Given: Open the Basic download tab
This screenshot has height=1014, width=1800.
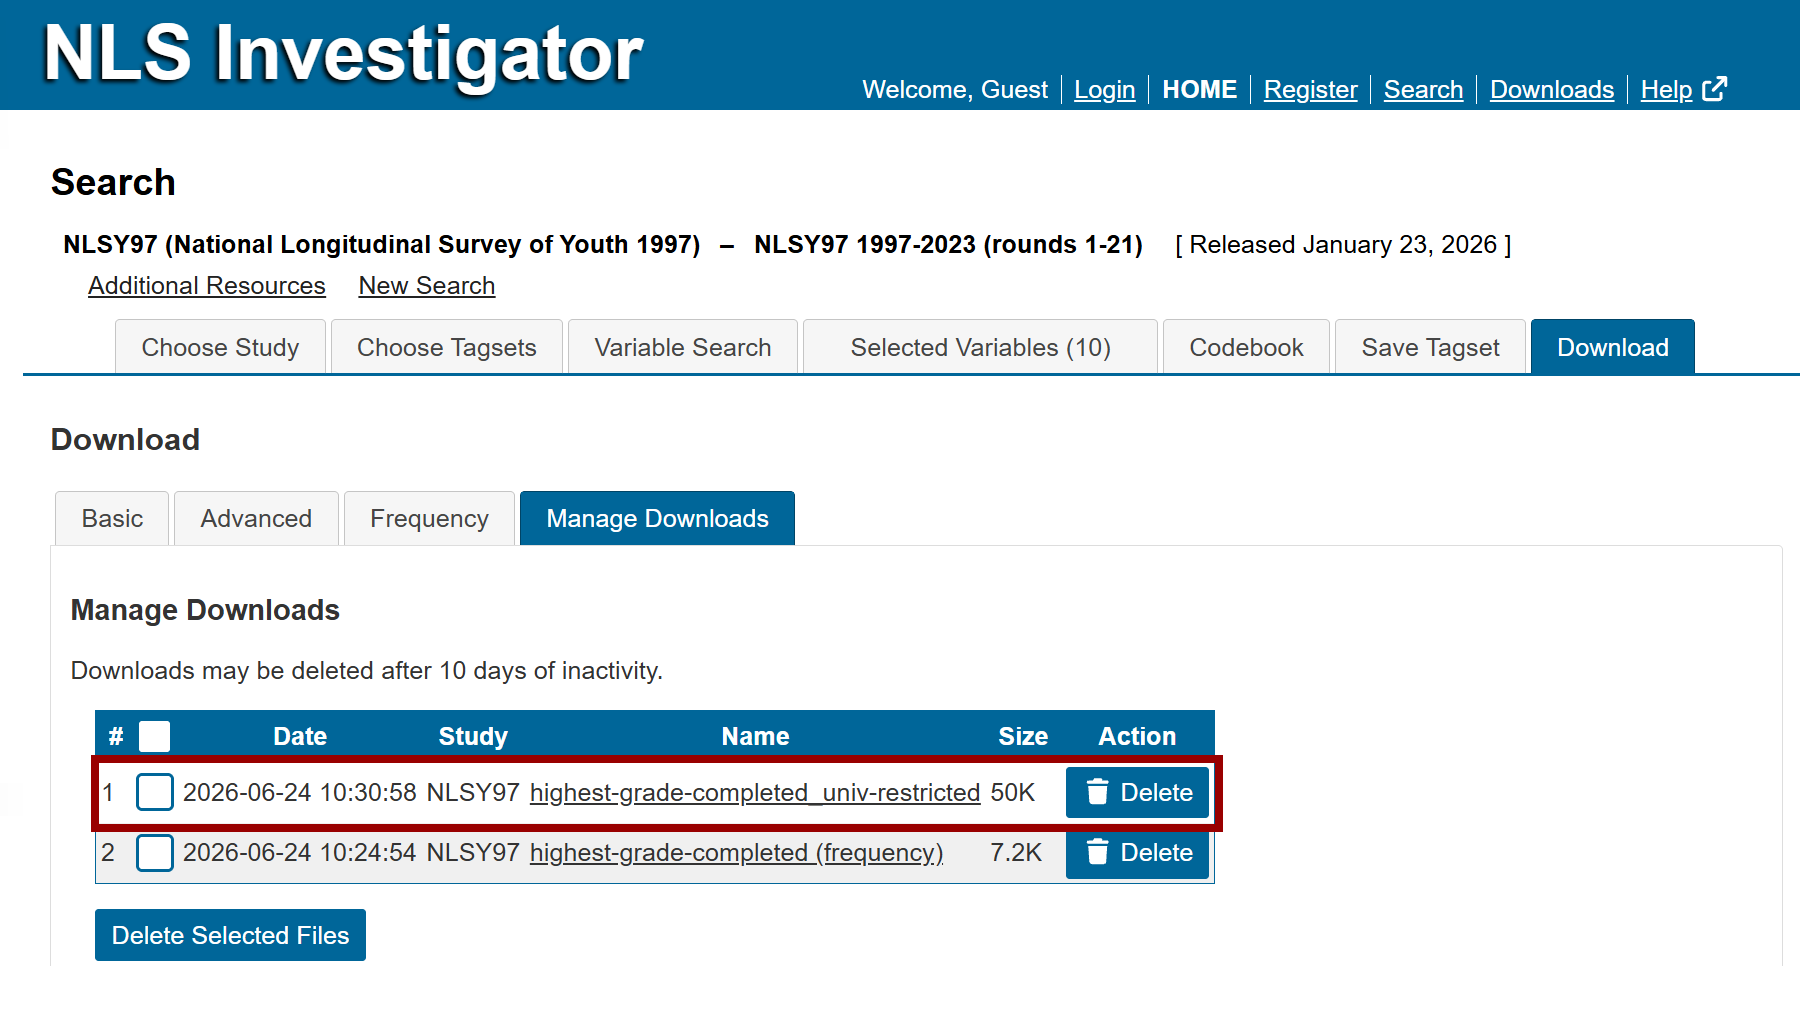Looking at the screenshot, I should (x=112, y=518).
